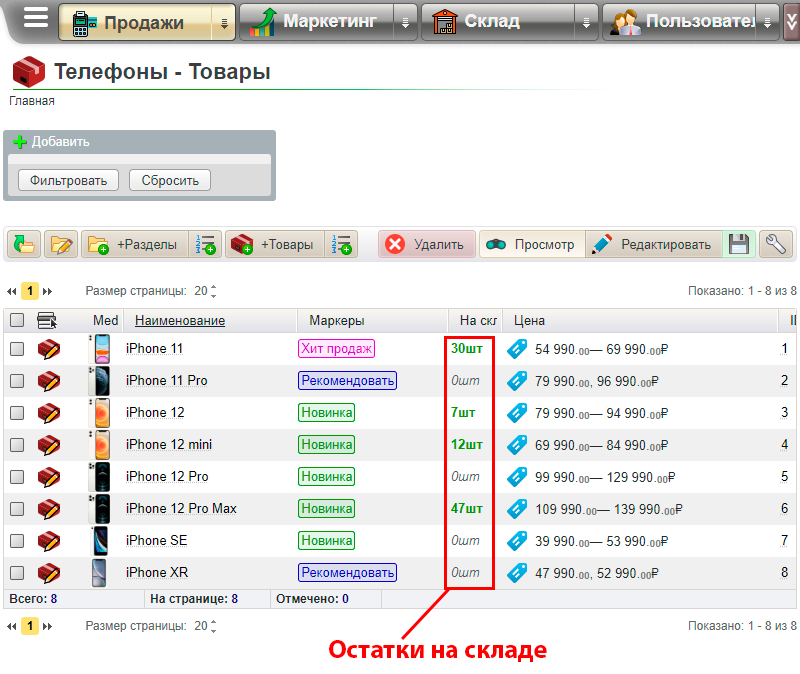Open the wrench settings tool

(x=776, y=244)
